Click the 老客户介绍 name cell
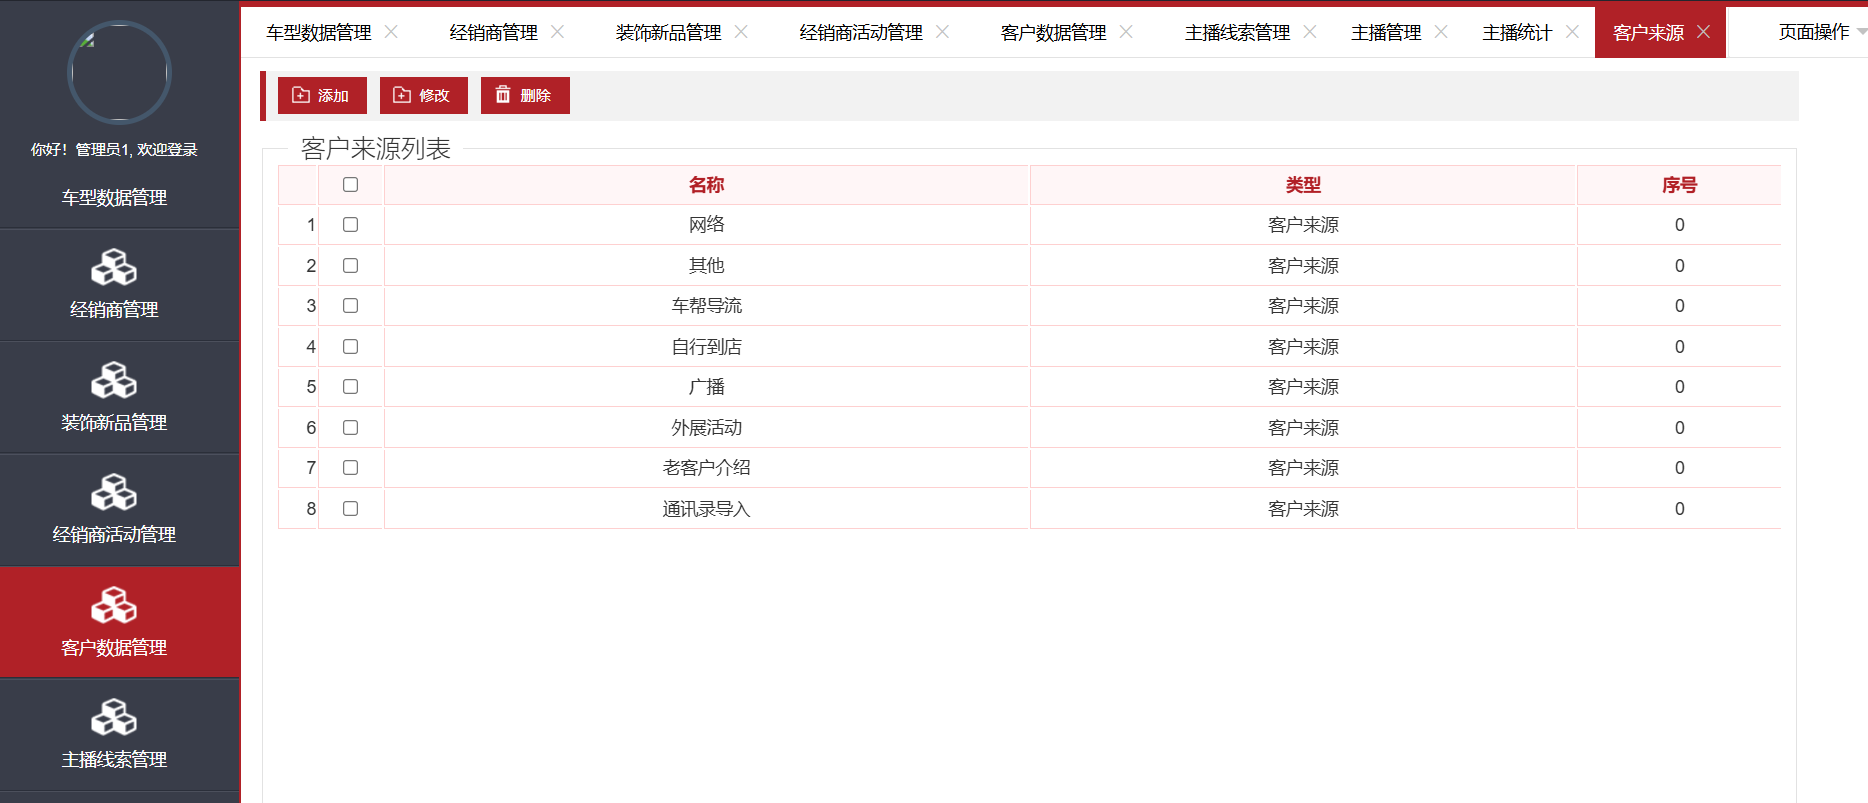1868x803 pixels. pos(706,468)
